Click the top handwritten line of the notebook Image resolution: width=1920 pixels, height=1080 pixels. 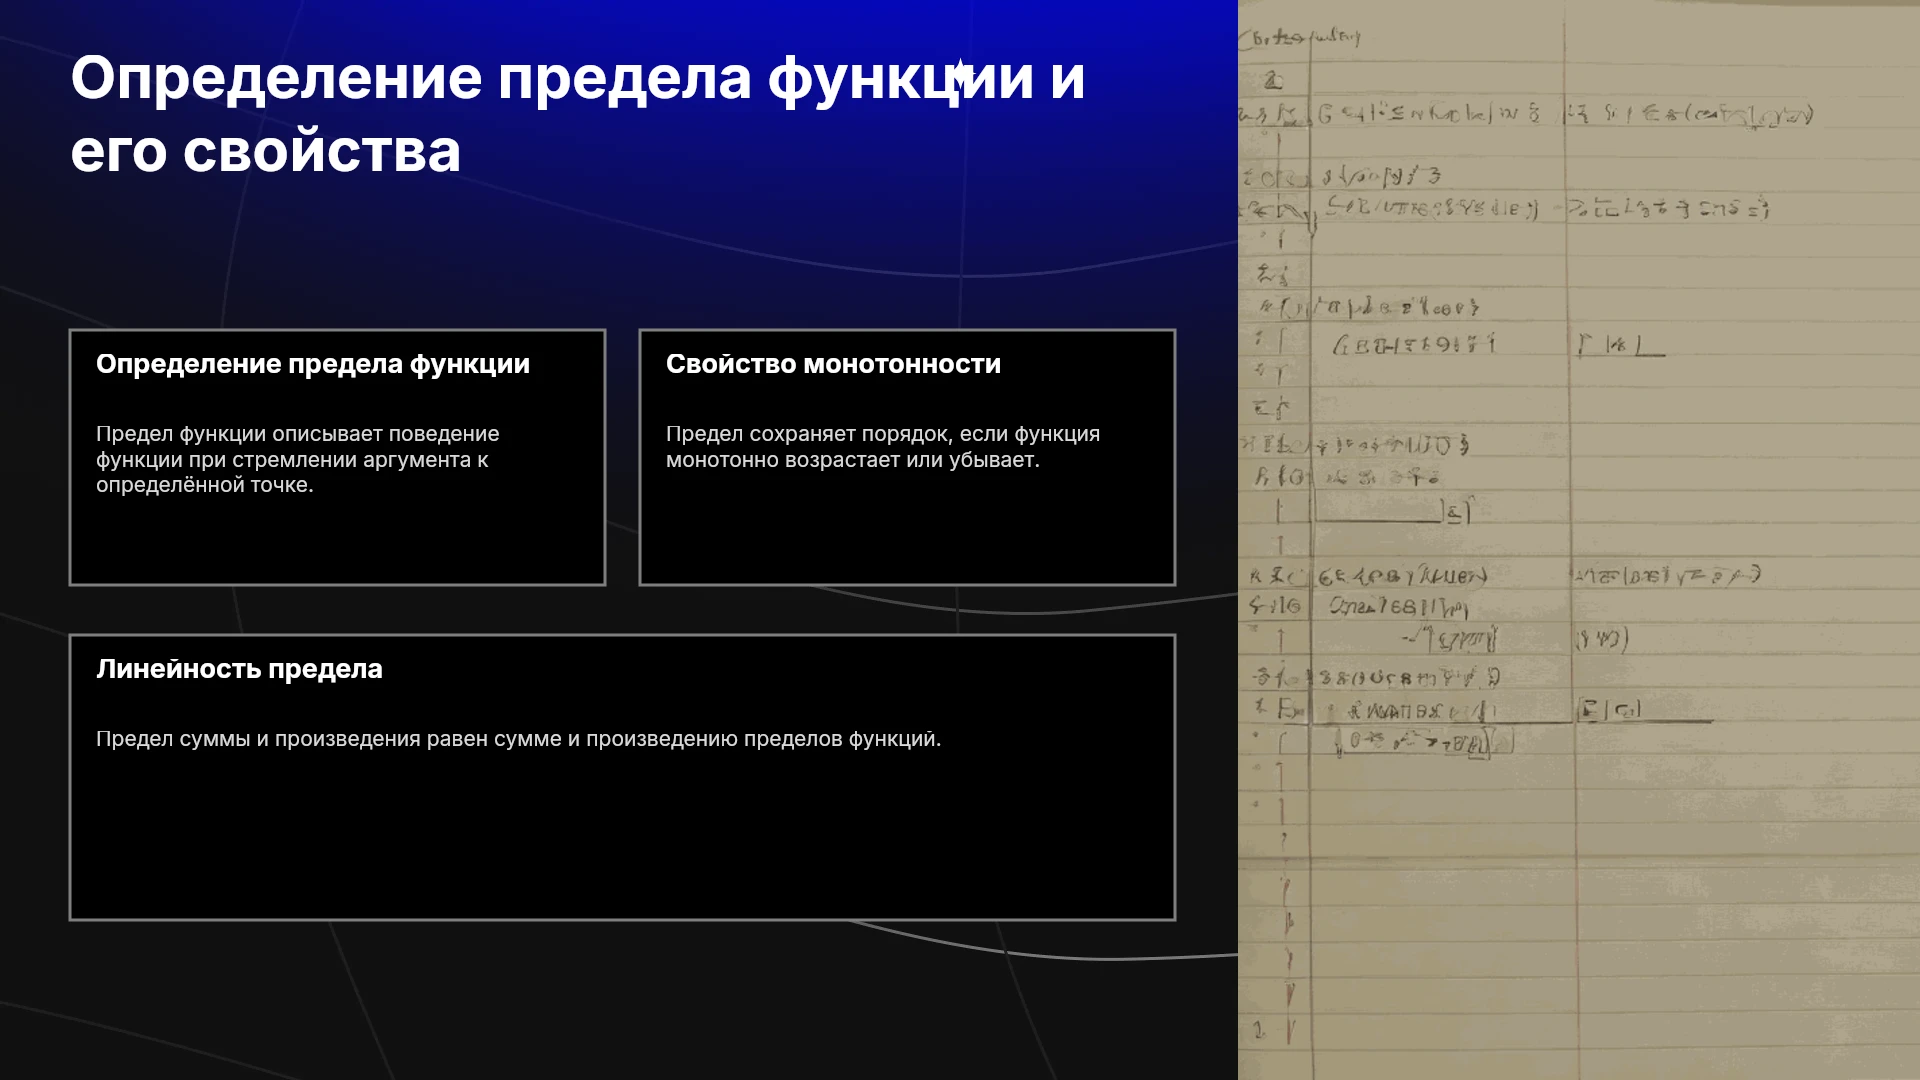click(x=1300, y=38)
